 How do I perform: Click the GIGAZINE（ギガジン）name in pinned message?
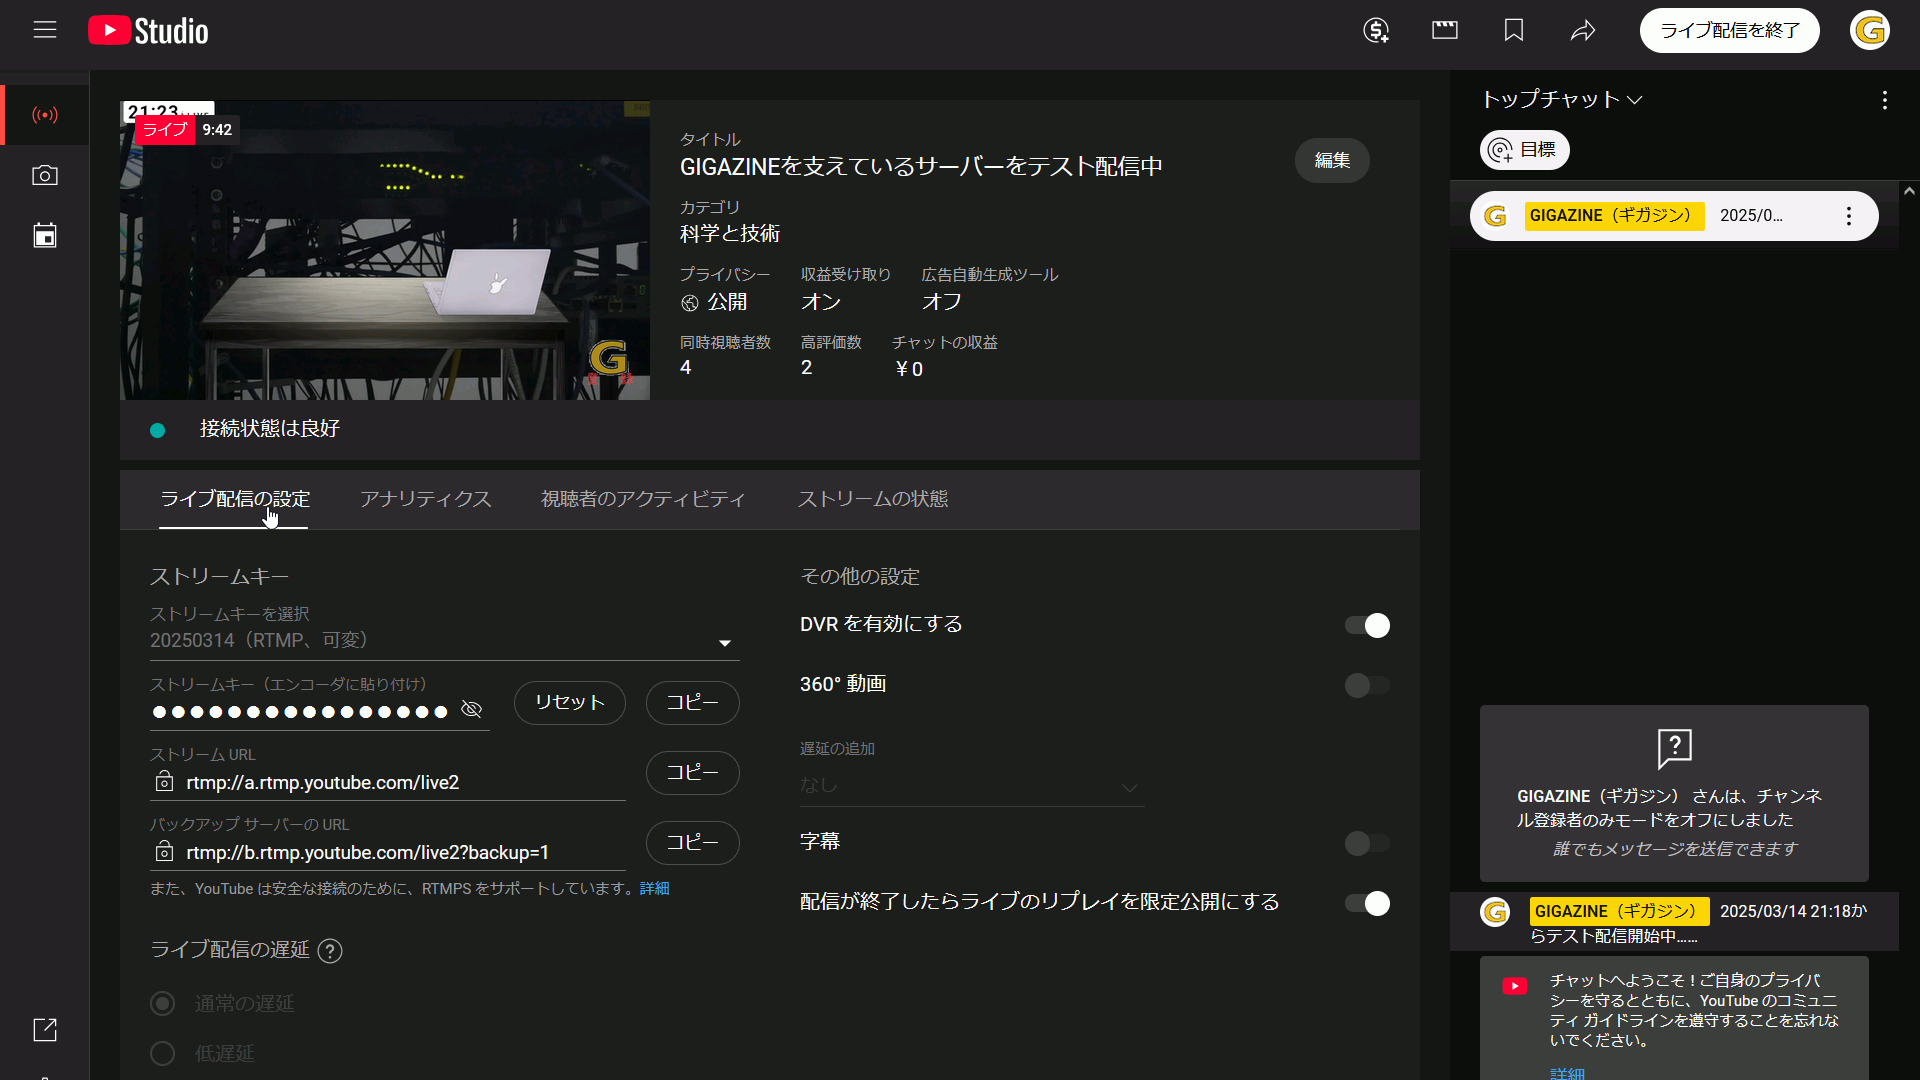coord(1614,216)
